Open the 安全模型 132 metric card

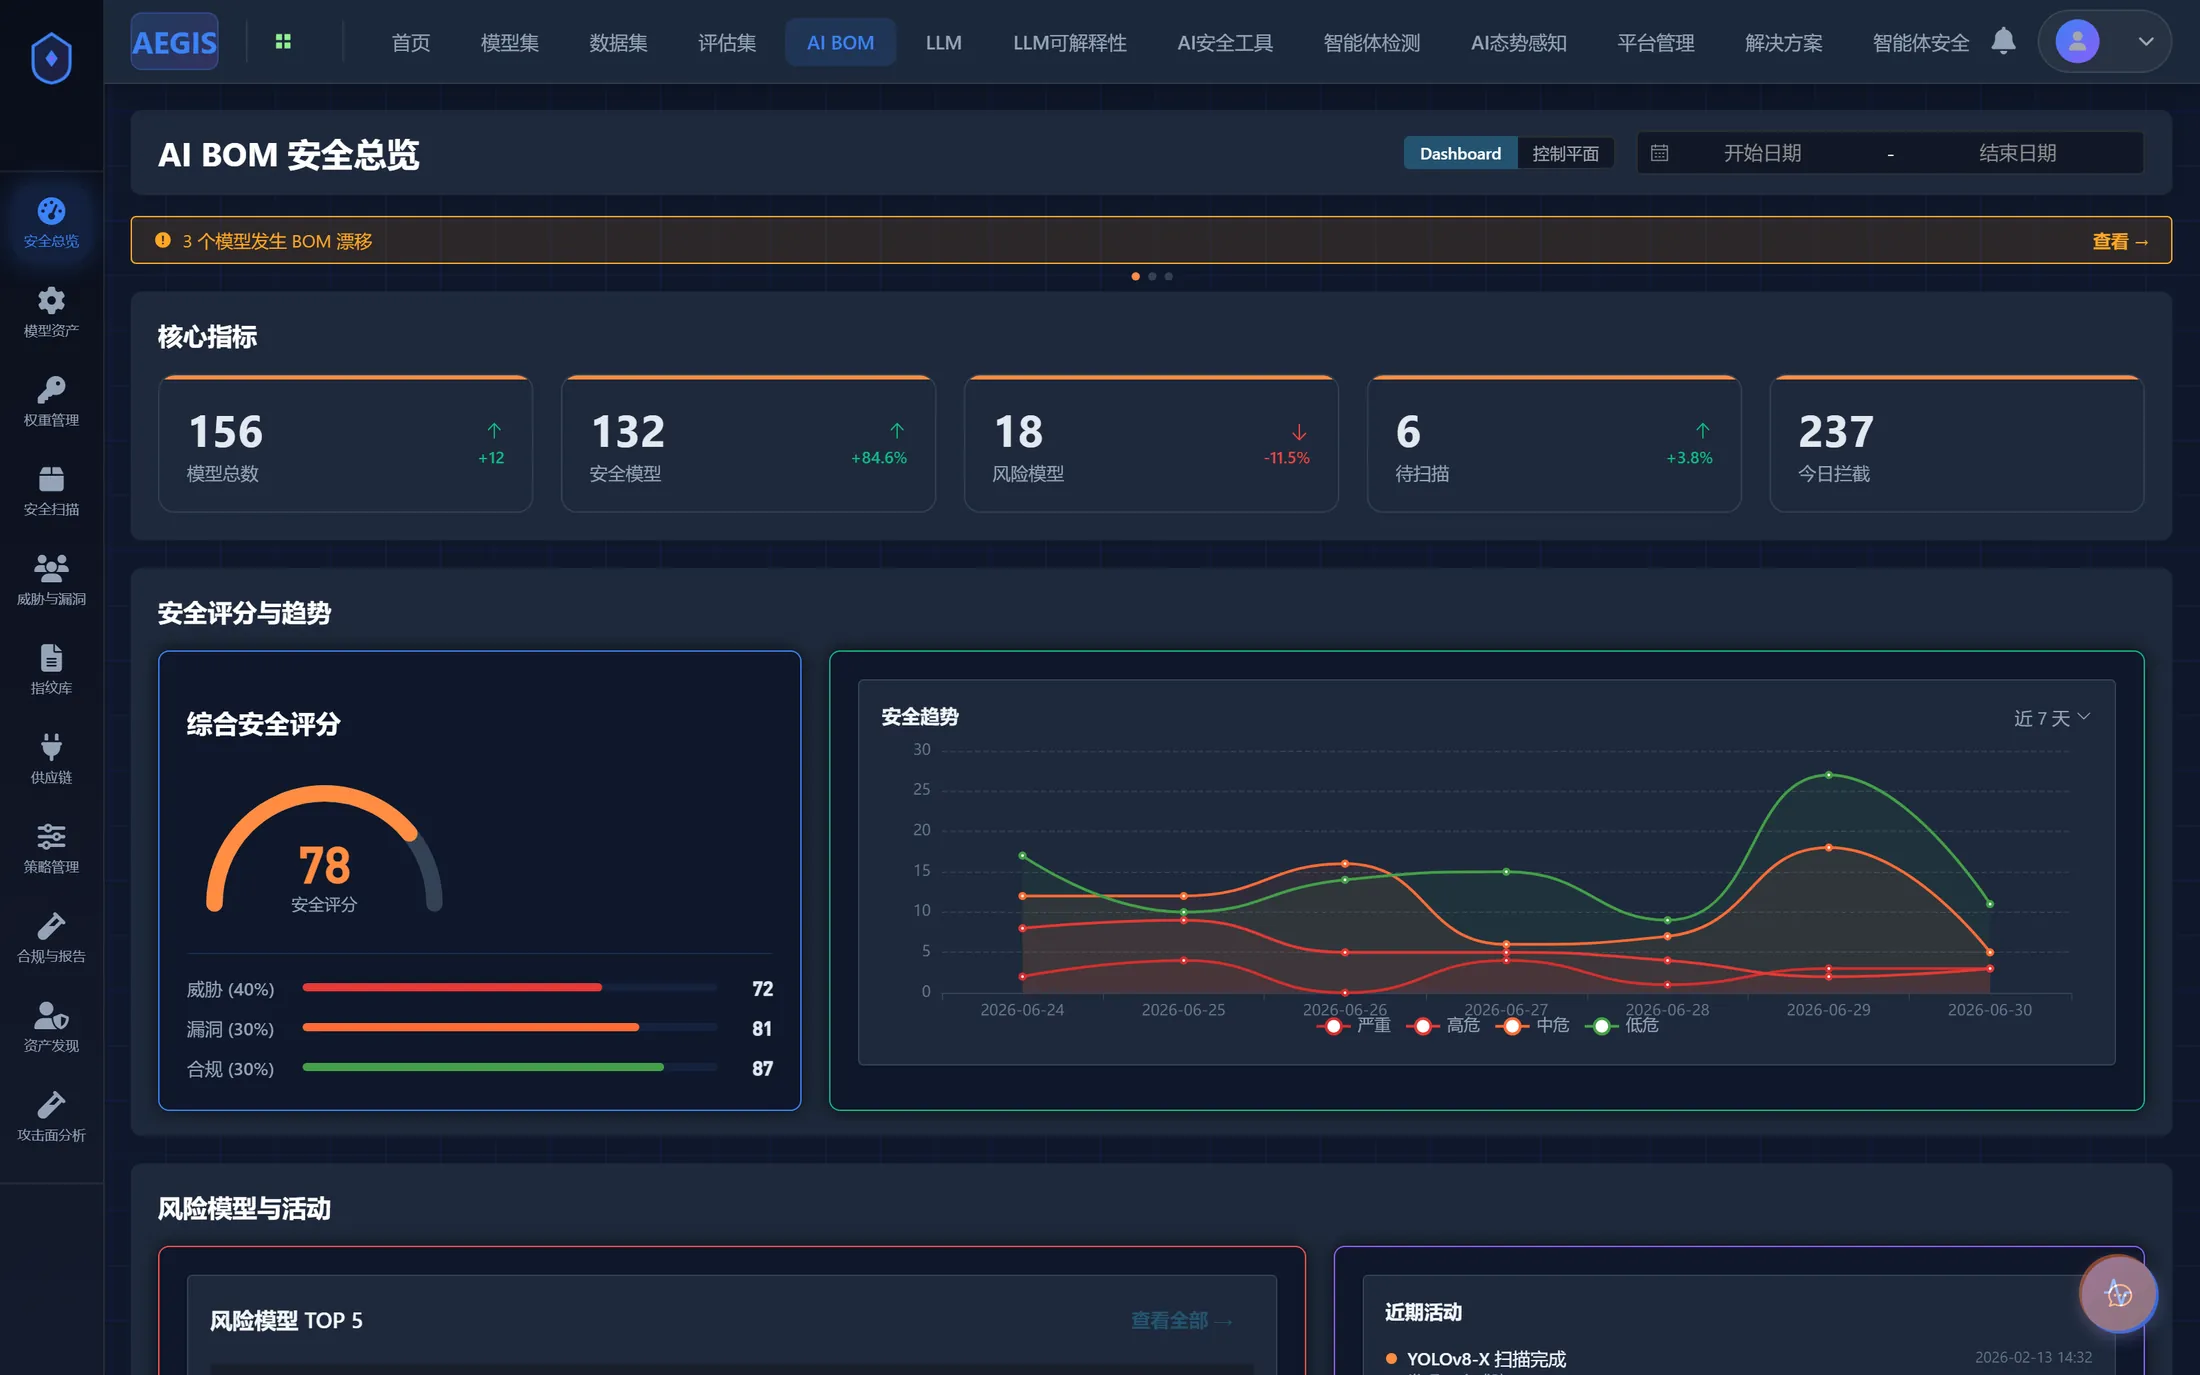click(x=748, y=444)
